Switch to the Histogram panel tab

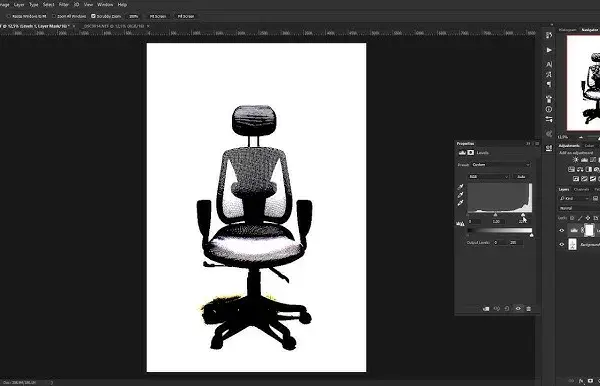pyautogui.click(x=567, y=30)
